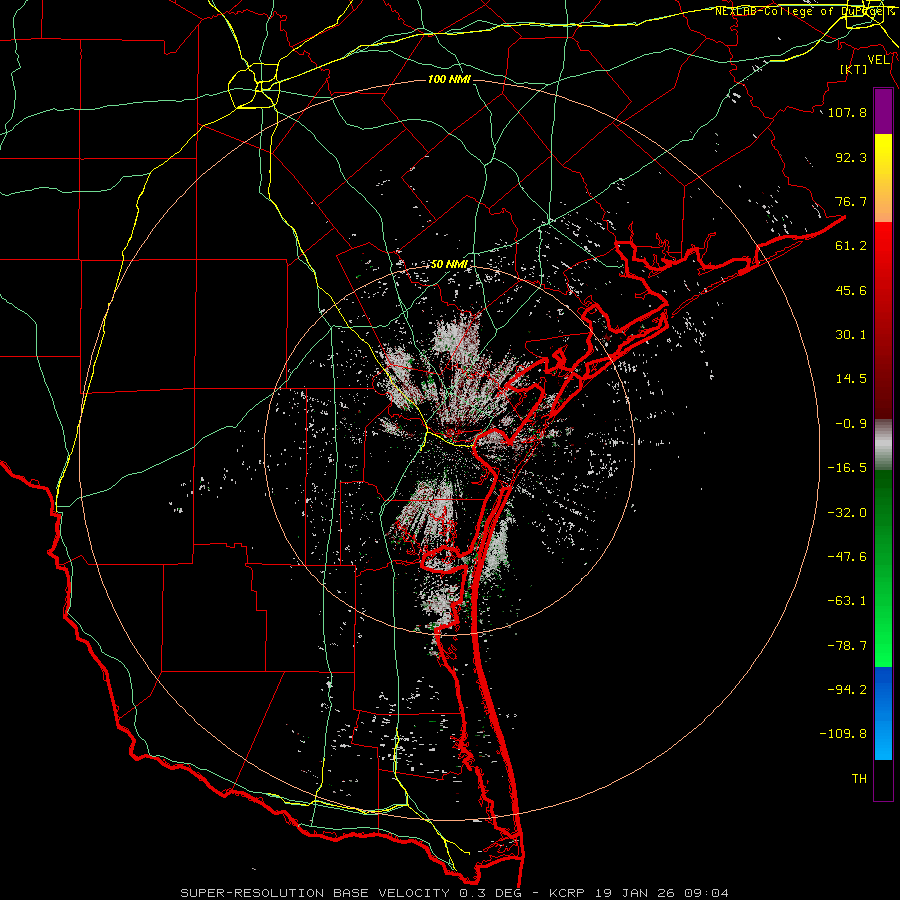900x900 pixels.
Task: Click the VEL legend title
Action: click(879, 60)
